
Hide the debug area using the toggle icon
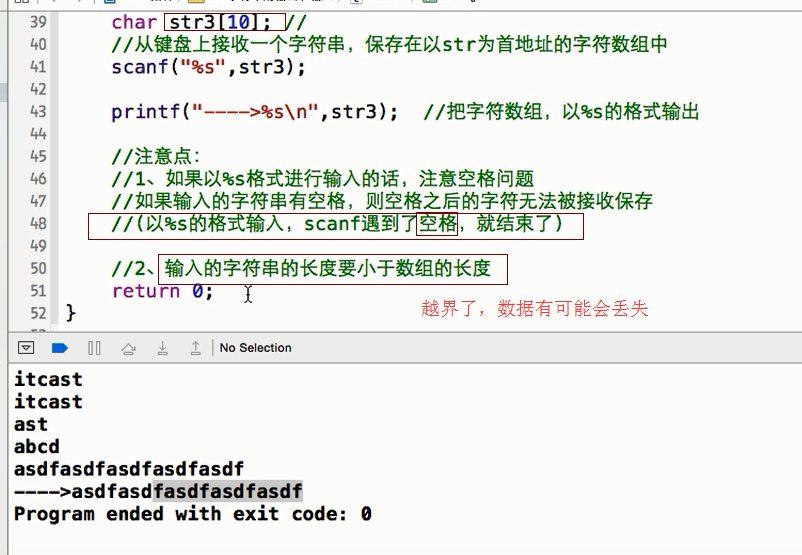pos(26,348)
